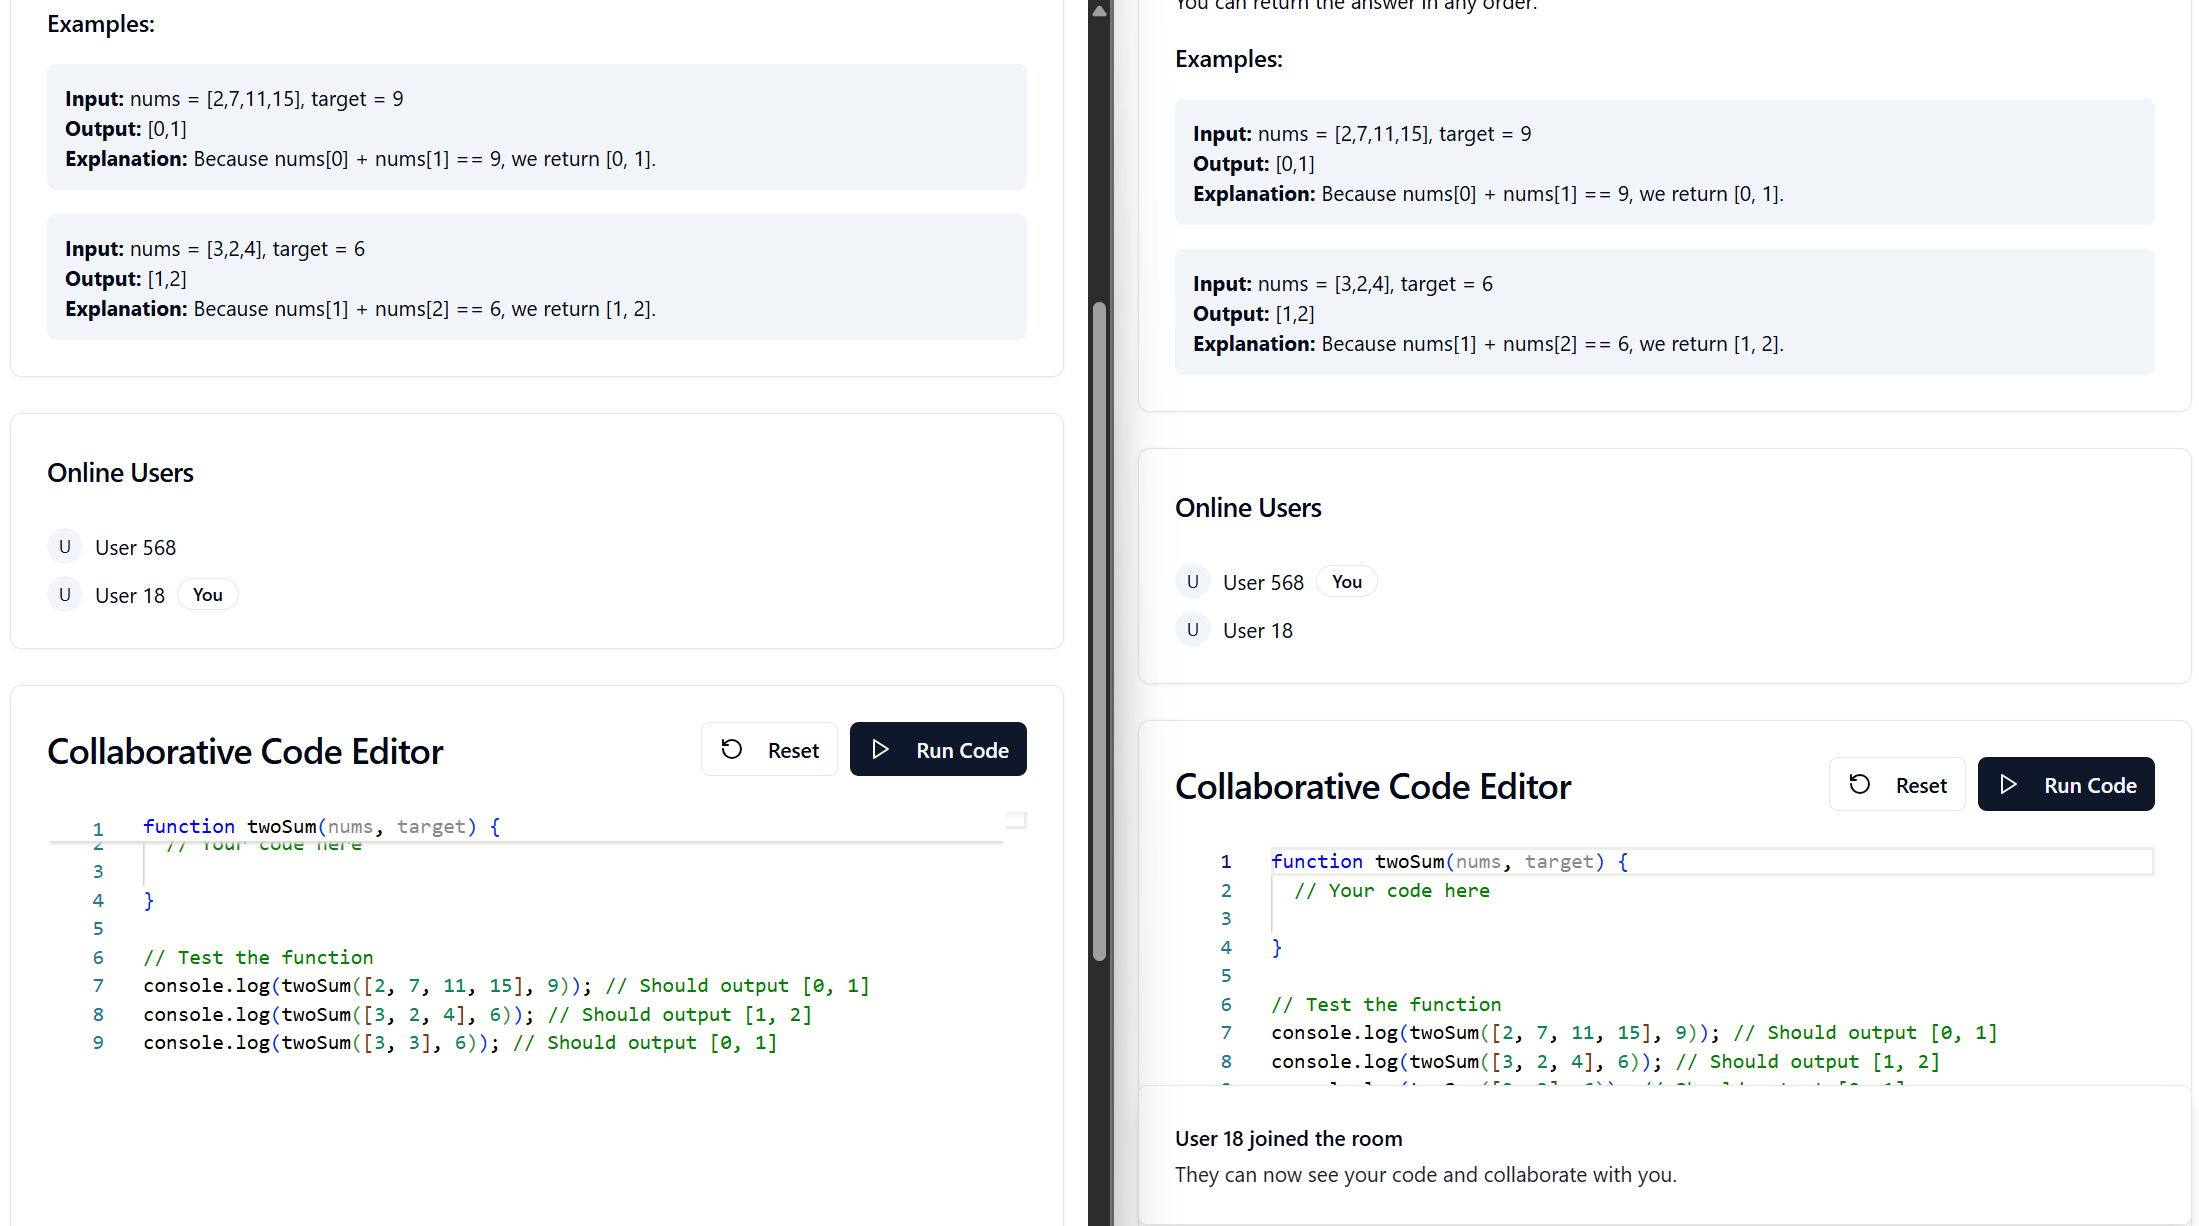This screenshot has width=2199, height=1226.
Task: Click User 568 avatar in left panel
Action: tap(65, 547)
